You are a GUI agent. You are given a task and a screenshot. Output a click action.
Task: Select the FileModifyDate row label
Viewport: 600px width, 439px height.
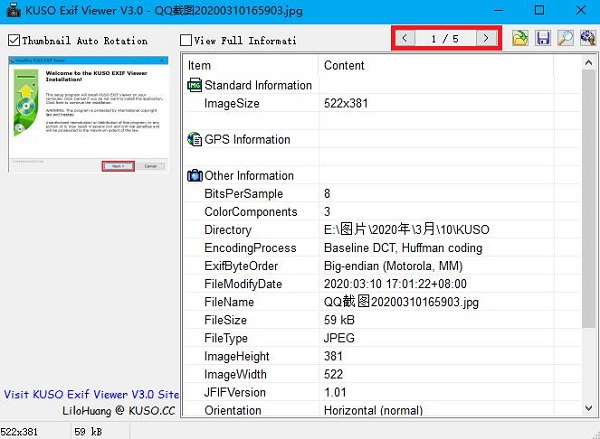(x=243, y=284)
